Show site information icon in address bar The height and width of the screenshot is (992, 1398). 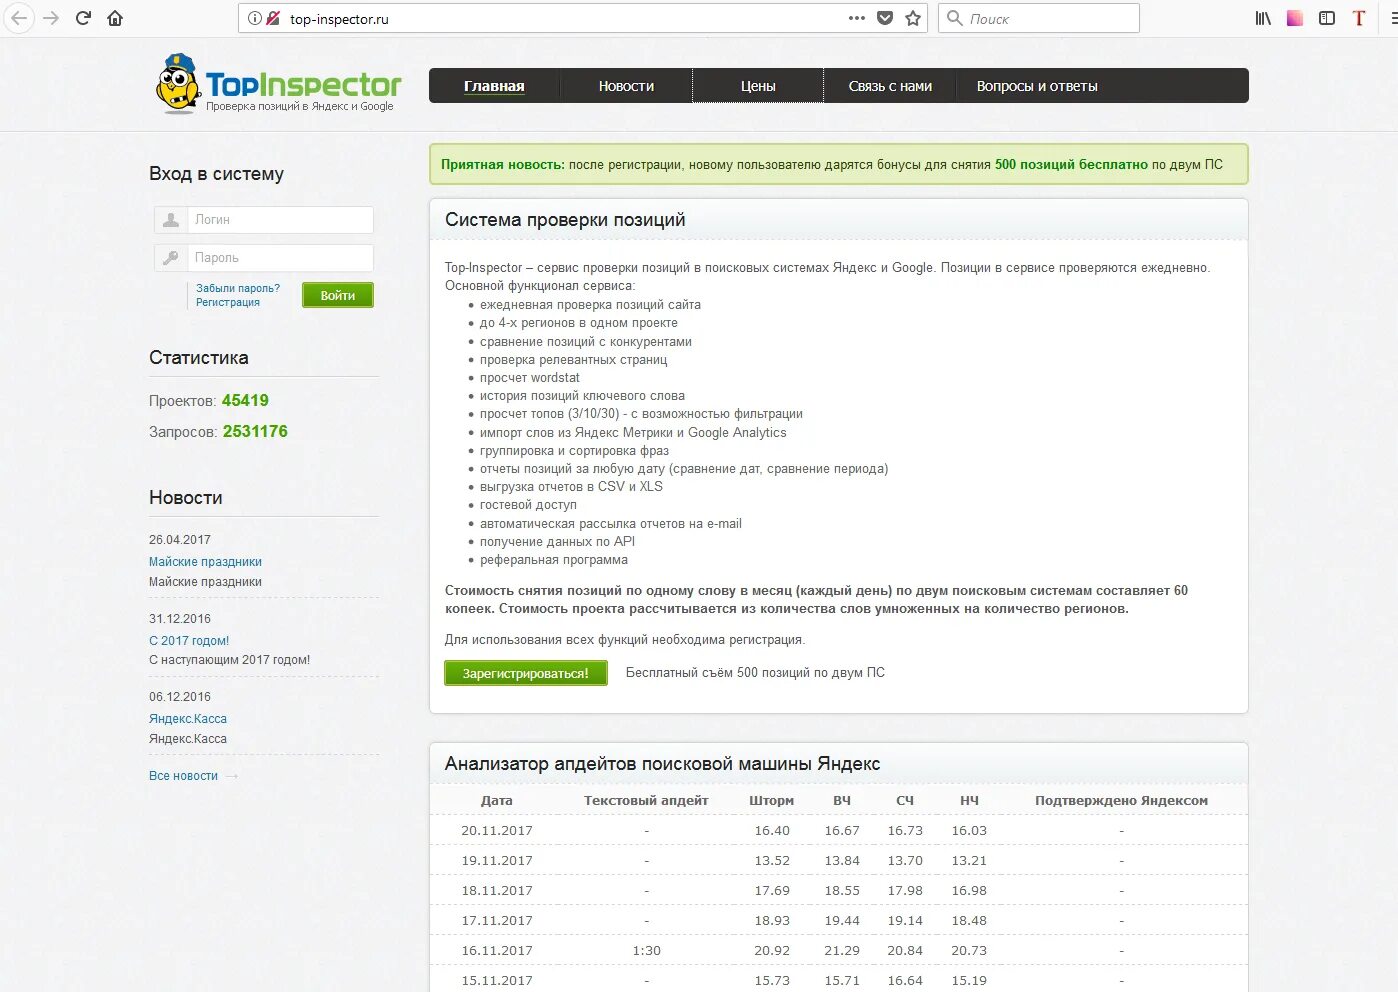click(x=255, y=18)
